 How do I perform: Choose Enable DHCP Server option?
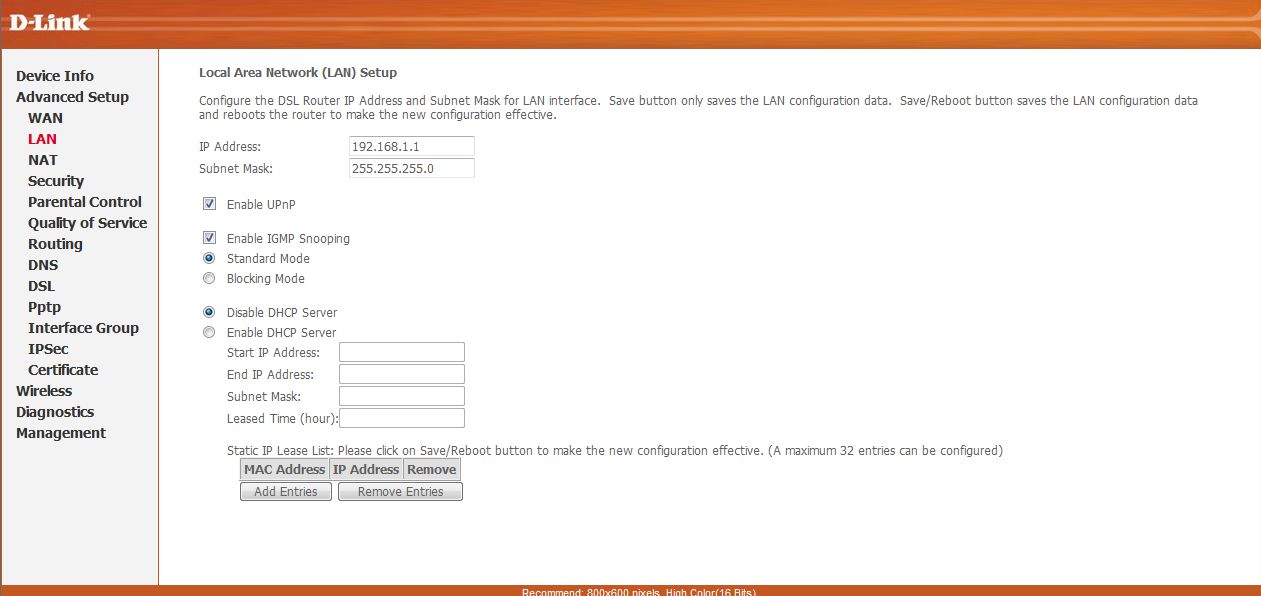(209, 332)
